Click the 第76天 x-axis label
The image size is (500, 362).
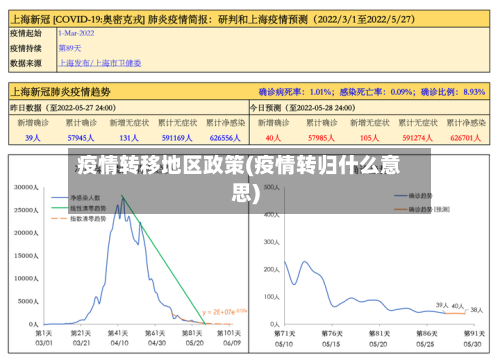pos(332,333)
